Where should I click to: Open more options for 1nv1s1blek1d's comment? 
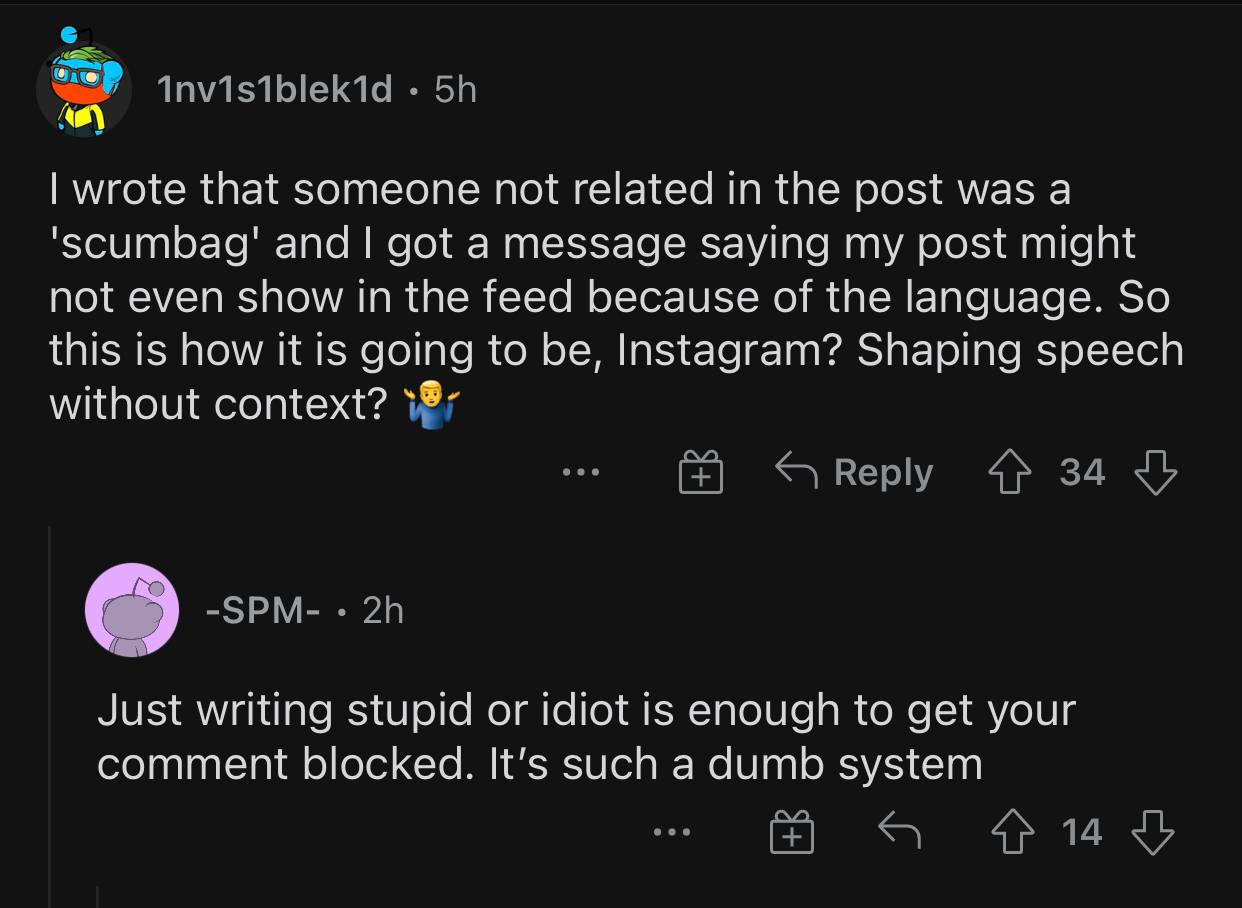(581, 472)
